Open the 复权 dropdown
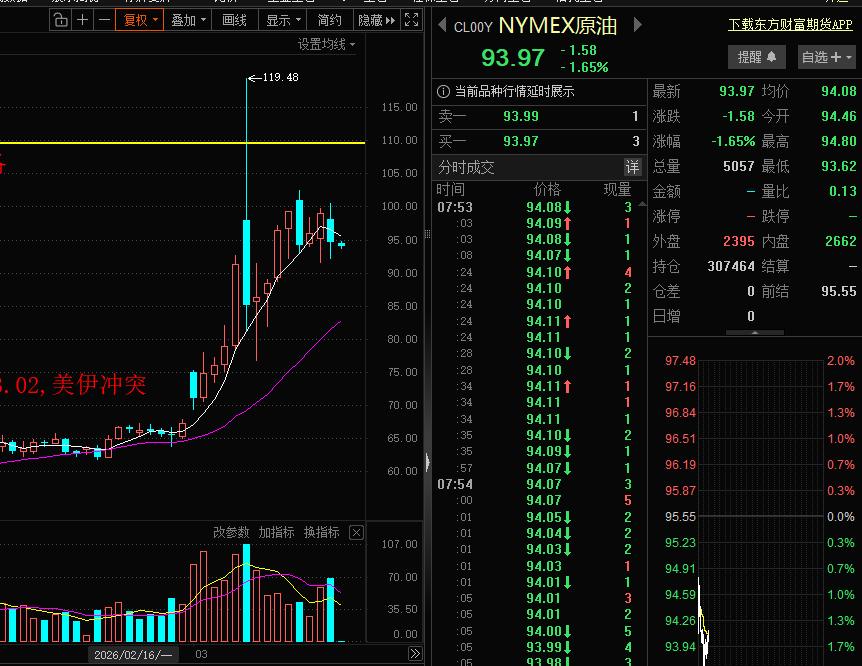Image resolution: width=862 pixels, height=666 pixels. [139, 20]
